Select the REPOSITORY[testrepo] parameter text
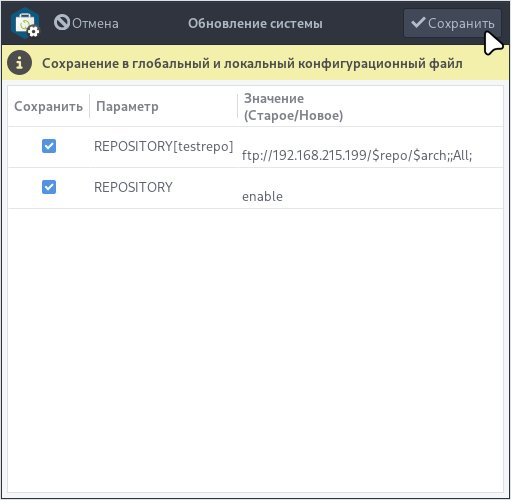Image resolution: width=511 pixels, height=500 pixels. point(163,146)
